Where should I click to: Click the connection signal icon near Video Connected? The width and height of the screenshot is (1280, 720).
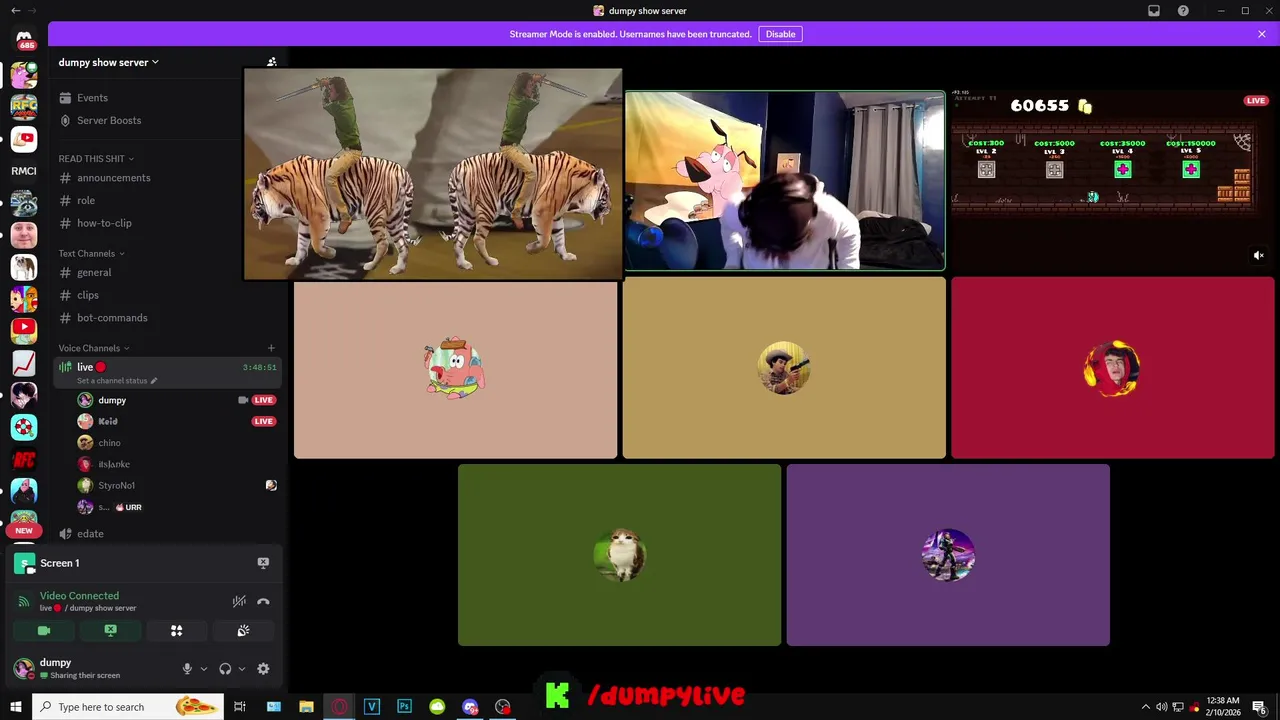click(24, 601)
